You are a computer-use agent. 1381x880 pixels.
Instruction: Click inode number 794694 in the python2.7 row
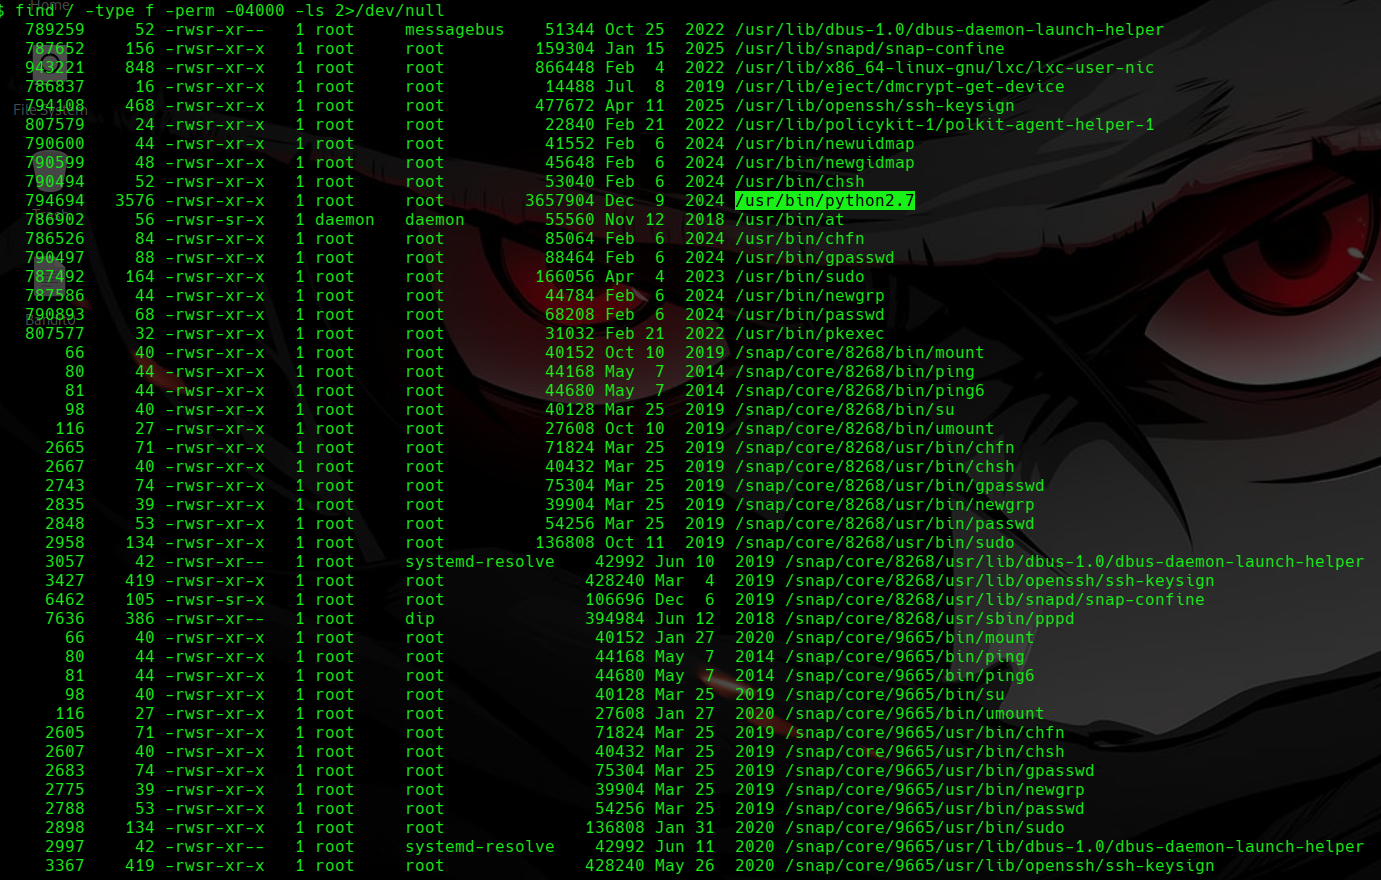tap(55, 201)
